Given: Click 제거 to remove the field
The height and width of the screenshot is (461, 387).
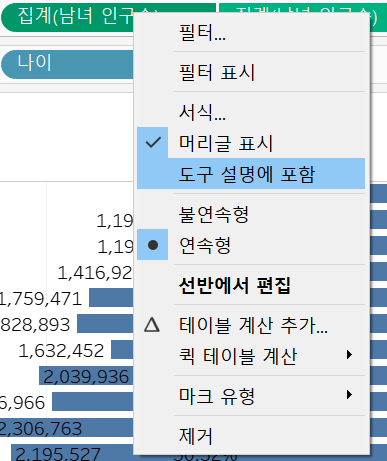Looking at the screenshot, I should (x=251, y=435).
